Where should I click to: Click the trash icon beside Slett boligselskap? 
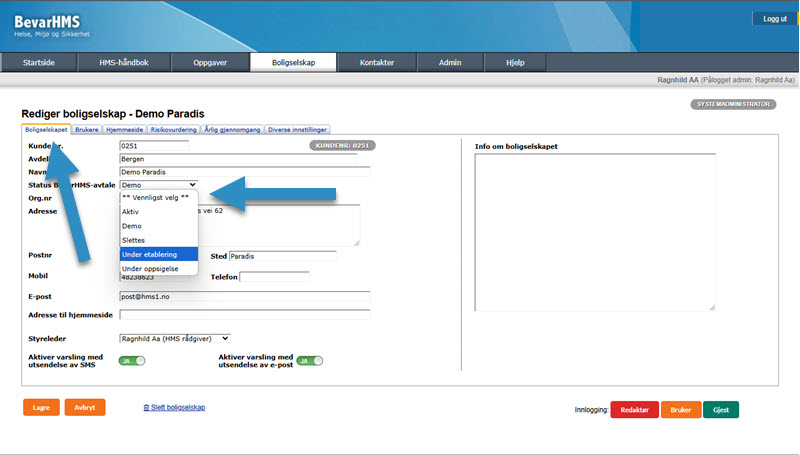(147, 408)
